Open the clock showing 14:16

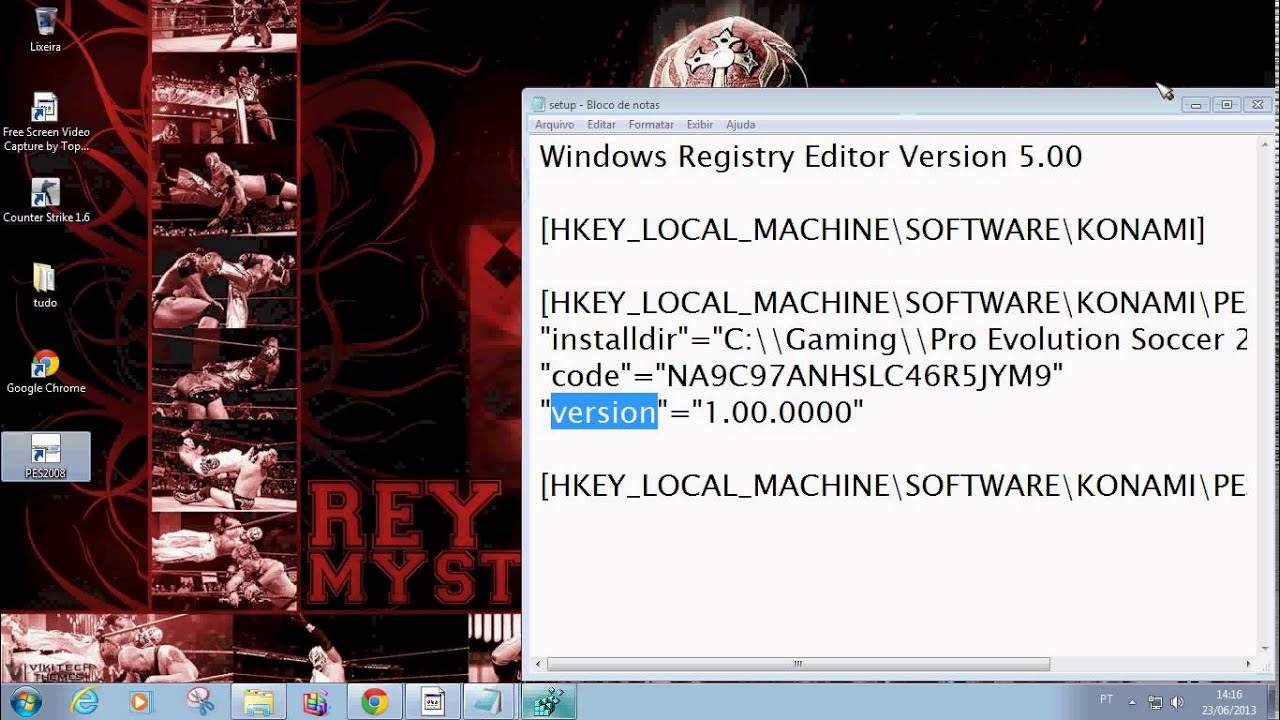1230,702
